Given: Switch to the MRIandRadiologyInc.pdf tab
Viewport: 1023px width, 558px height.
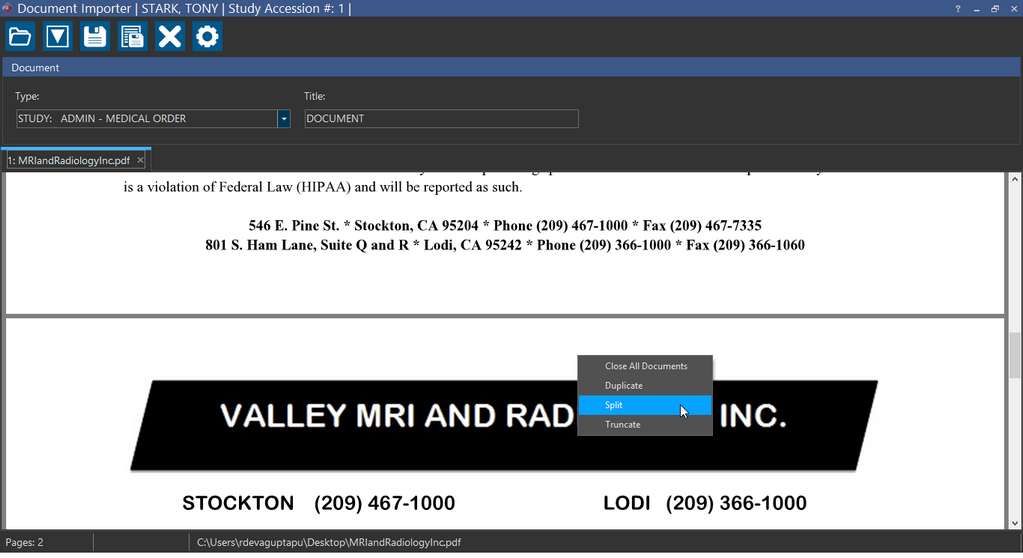Looking at the screenshot, I should 68,160.
